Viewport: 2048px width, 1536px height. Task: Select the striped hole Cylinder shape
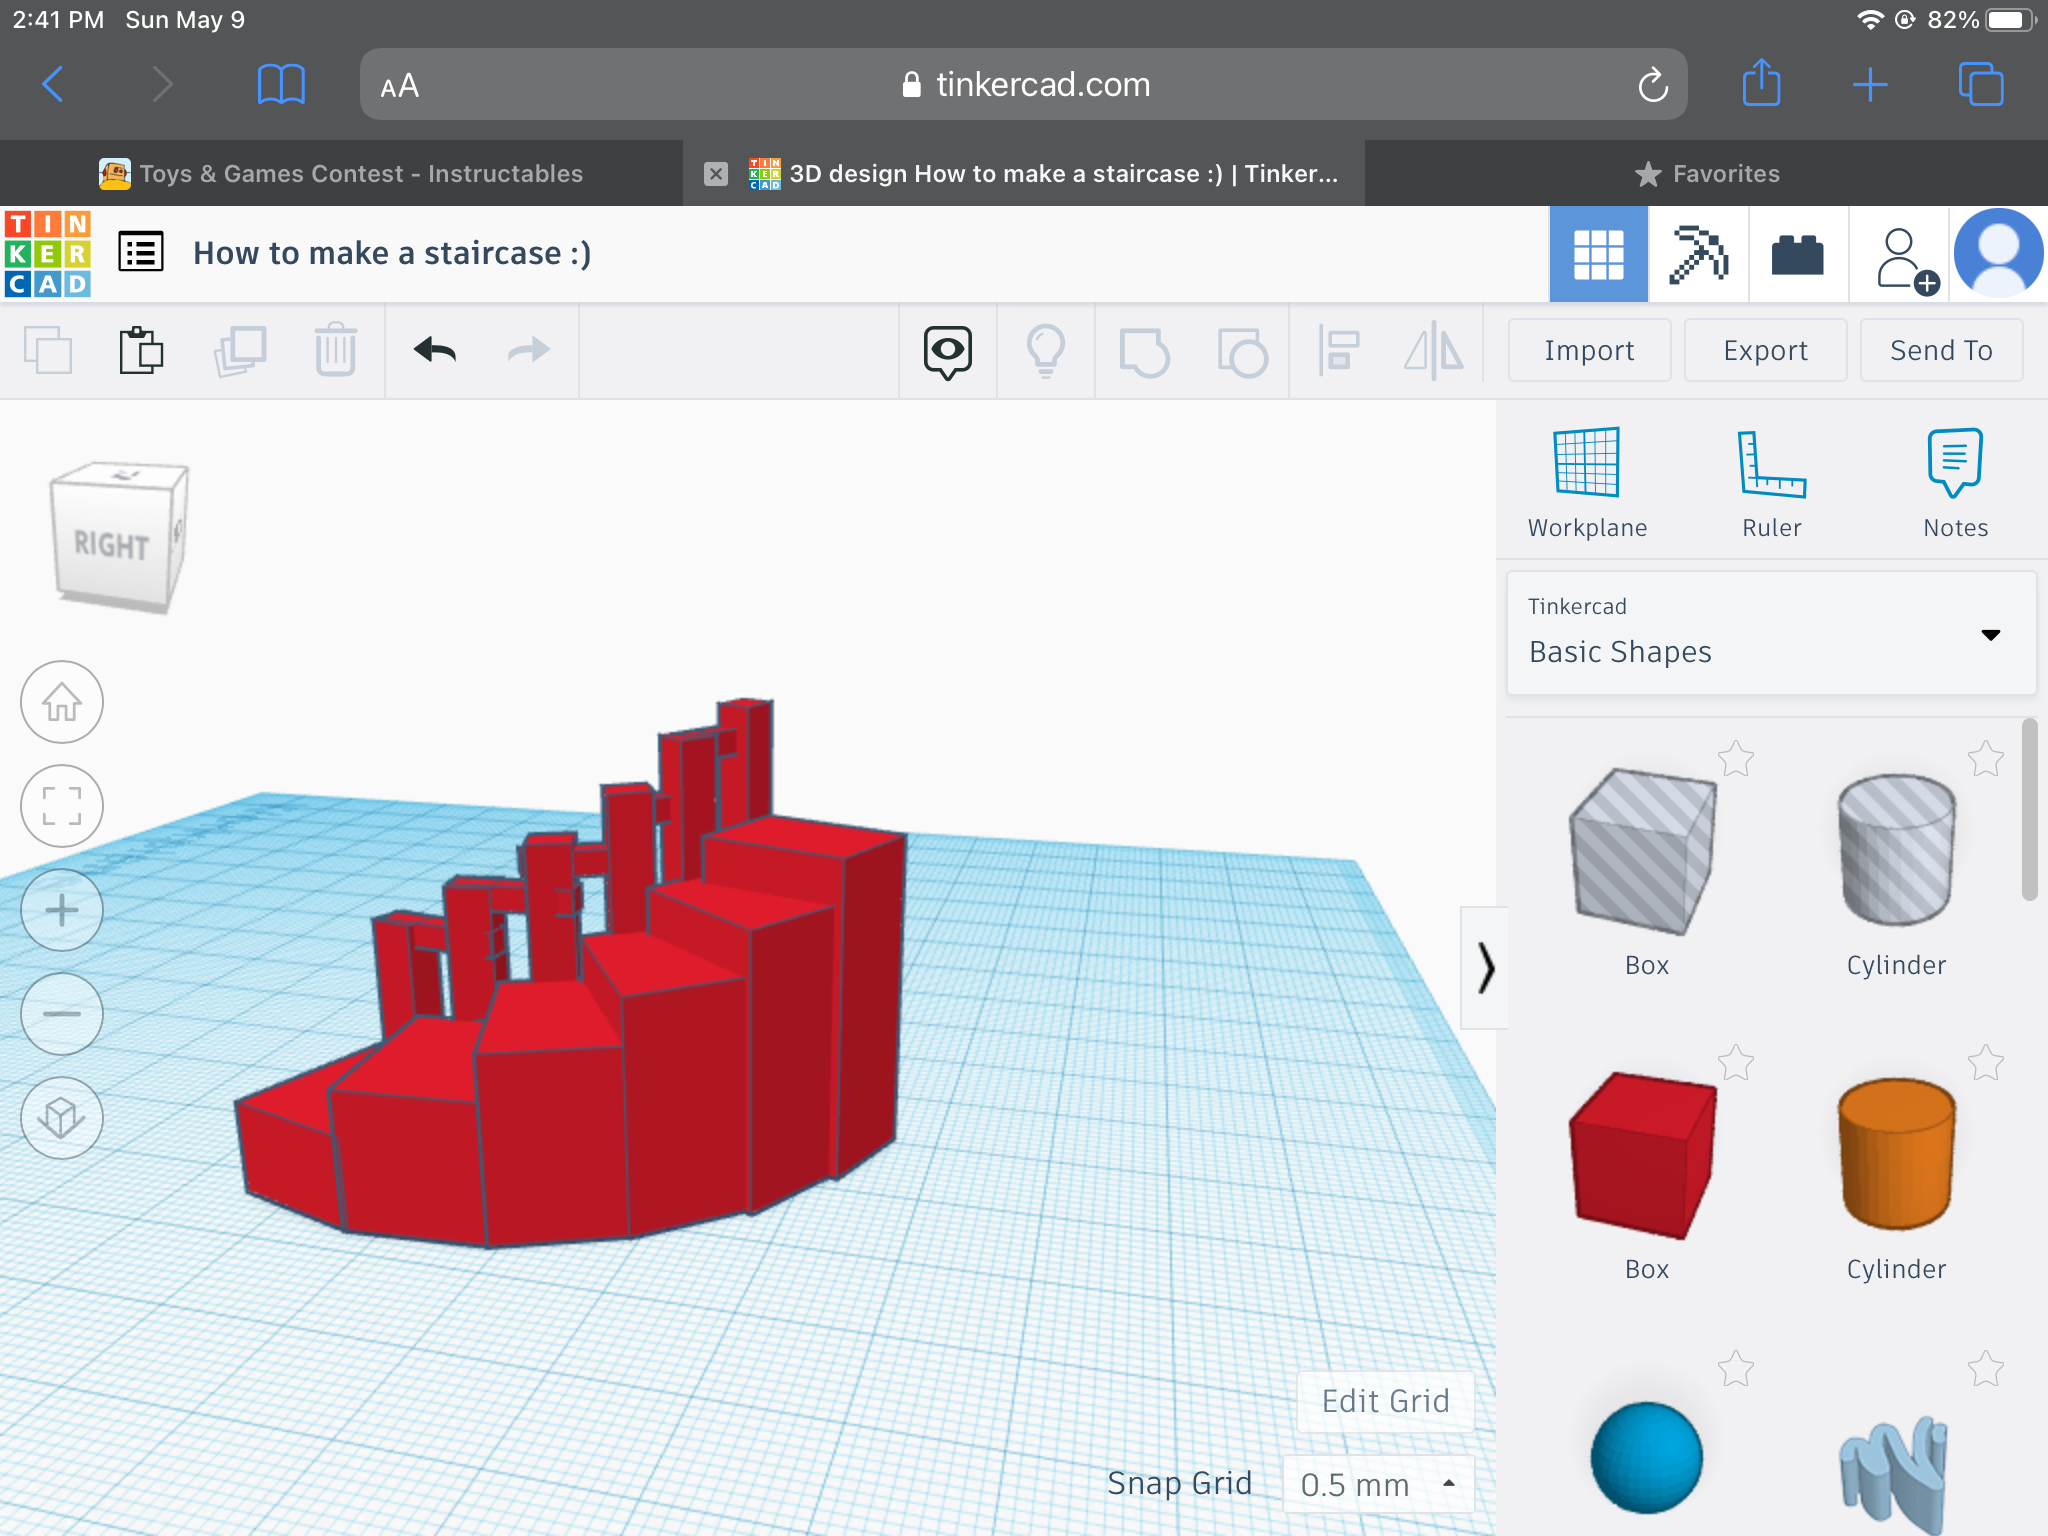coord(1896,850)
